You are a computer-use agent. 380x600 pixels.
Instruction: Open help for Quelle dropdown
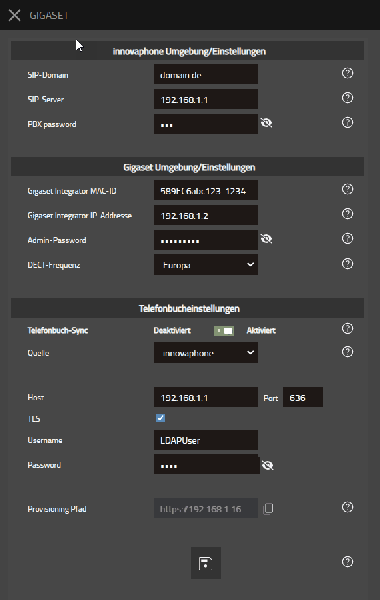(347, 352)
